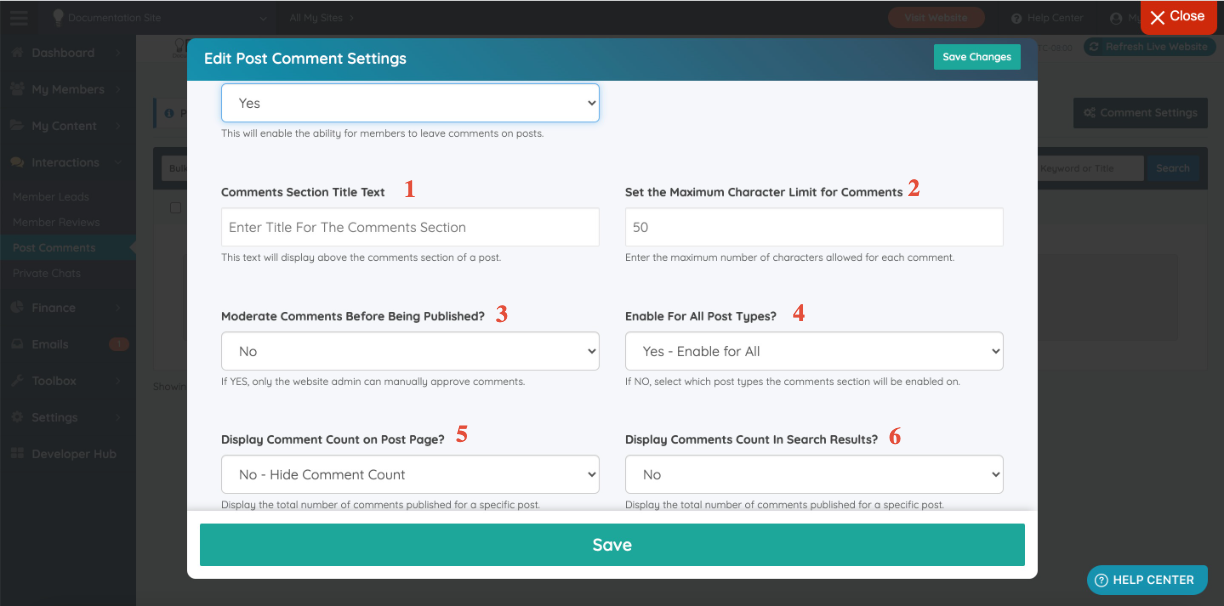Tick the select-all checkbox in the posts table
This screenshot has height=606, width=1224.
[x=176, y=207]
